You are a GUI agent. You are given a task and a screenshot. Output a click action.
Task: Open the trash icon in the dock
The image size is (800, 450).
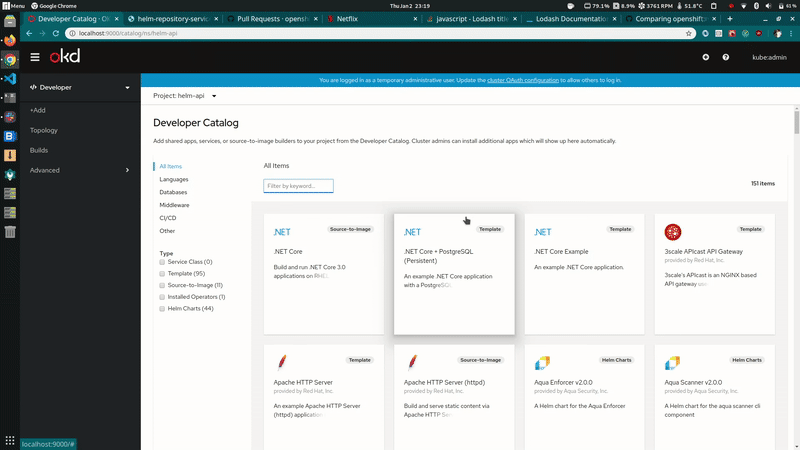10,232
